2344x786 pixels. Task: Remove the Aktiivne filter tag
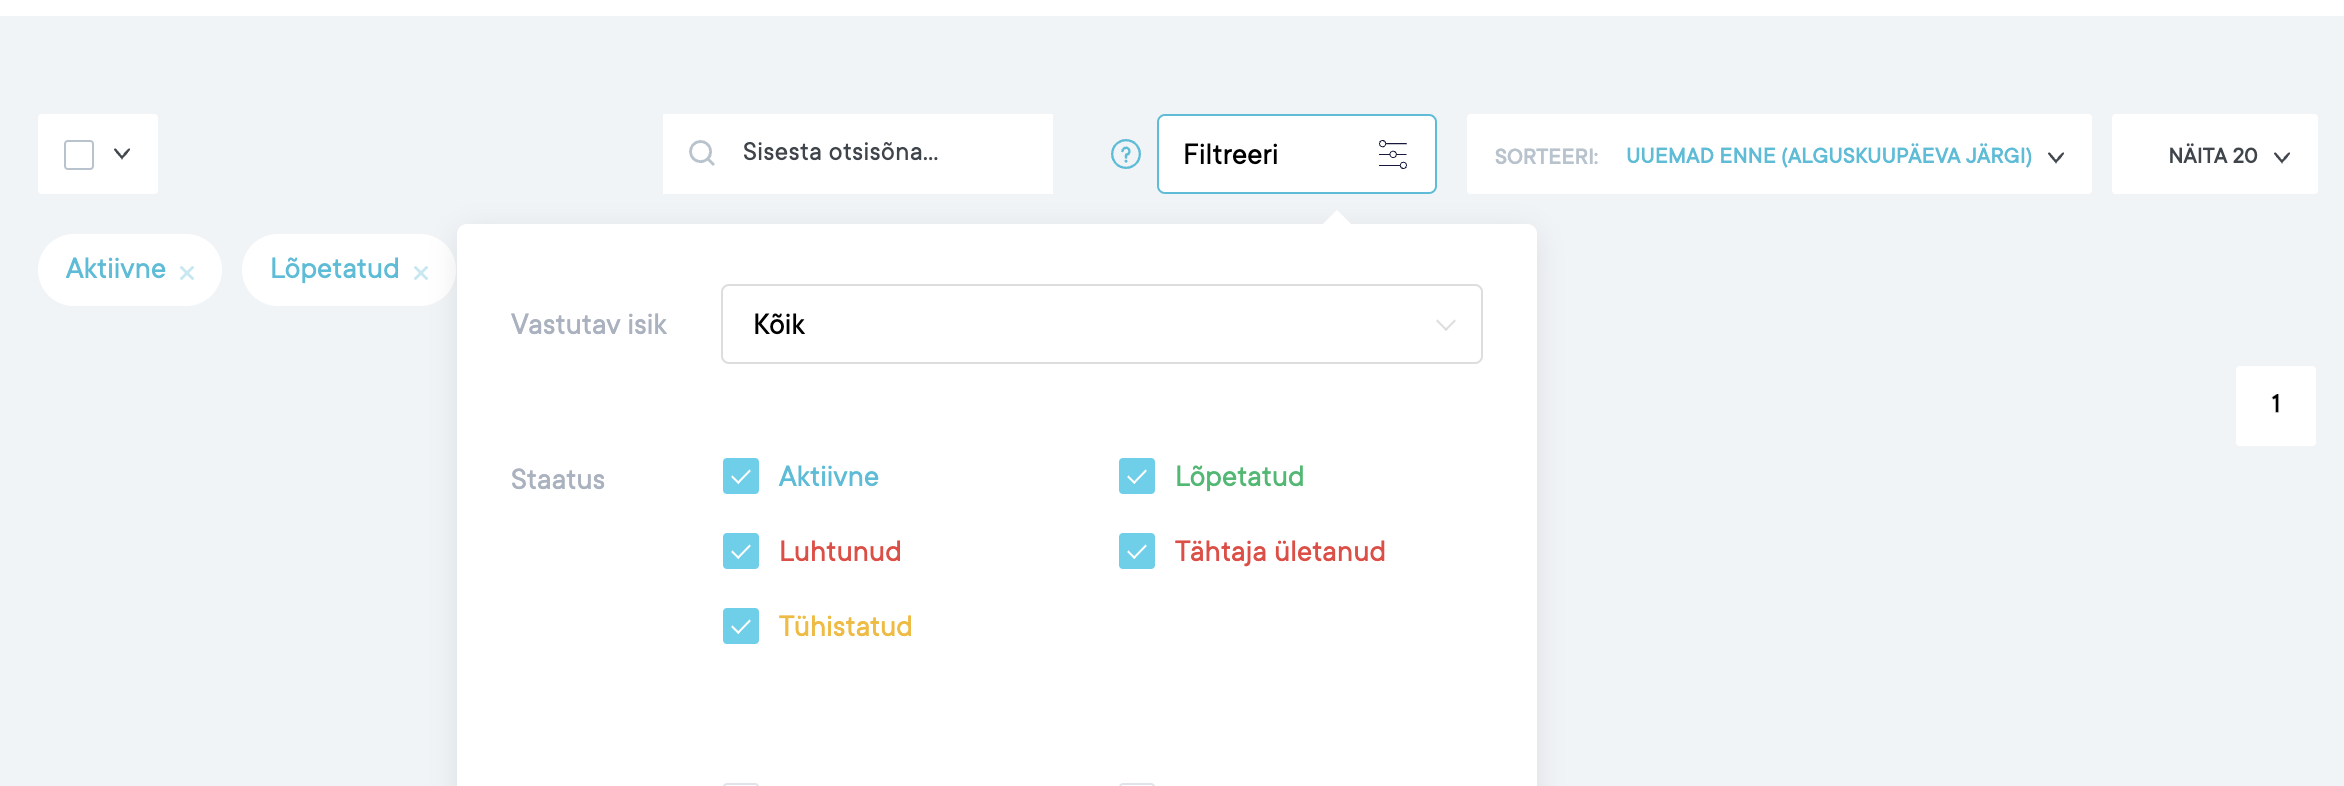[x=187, y=273]
